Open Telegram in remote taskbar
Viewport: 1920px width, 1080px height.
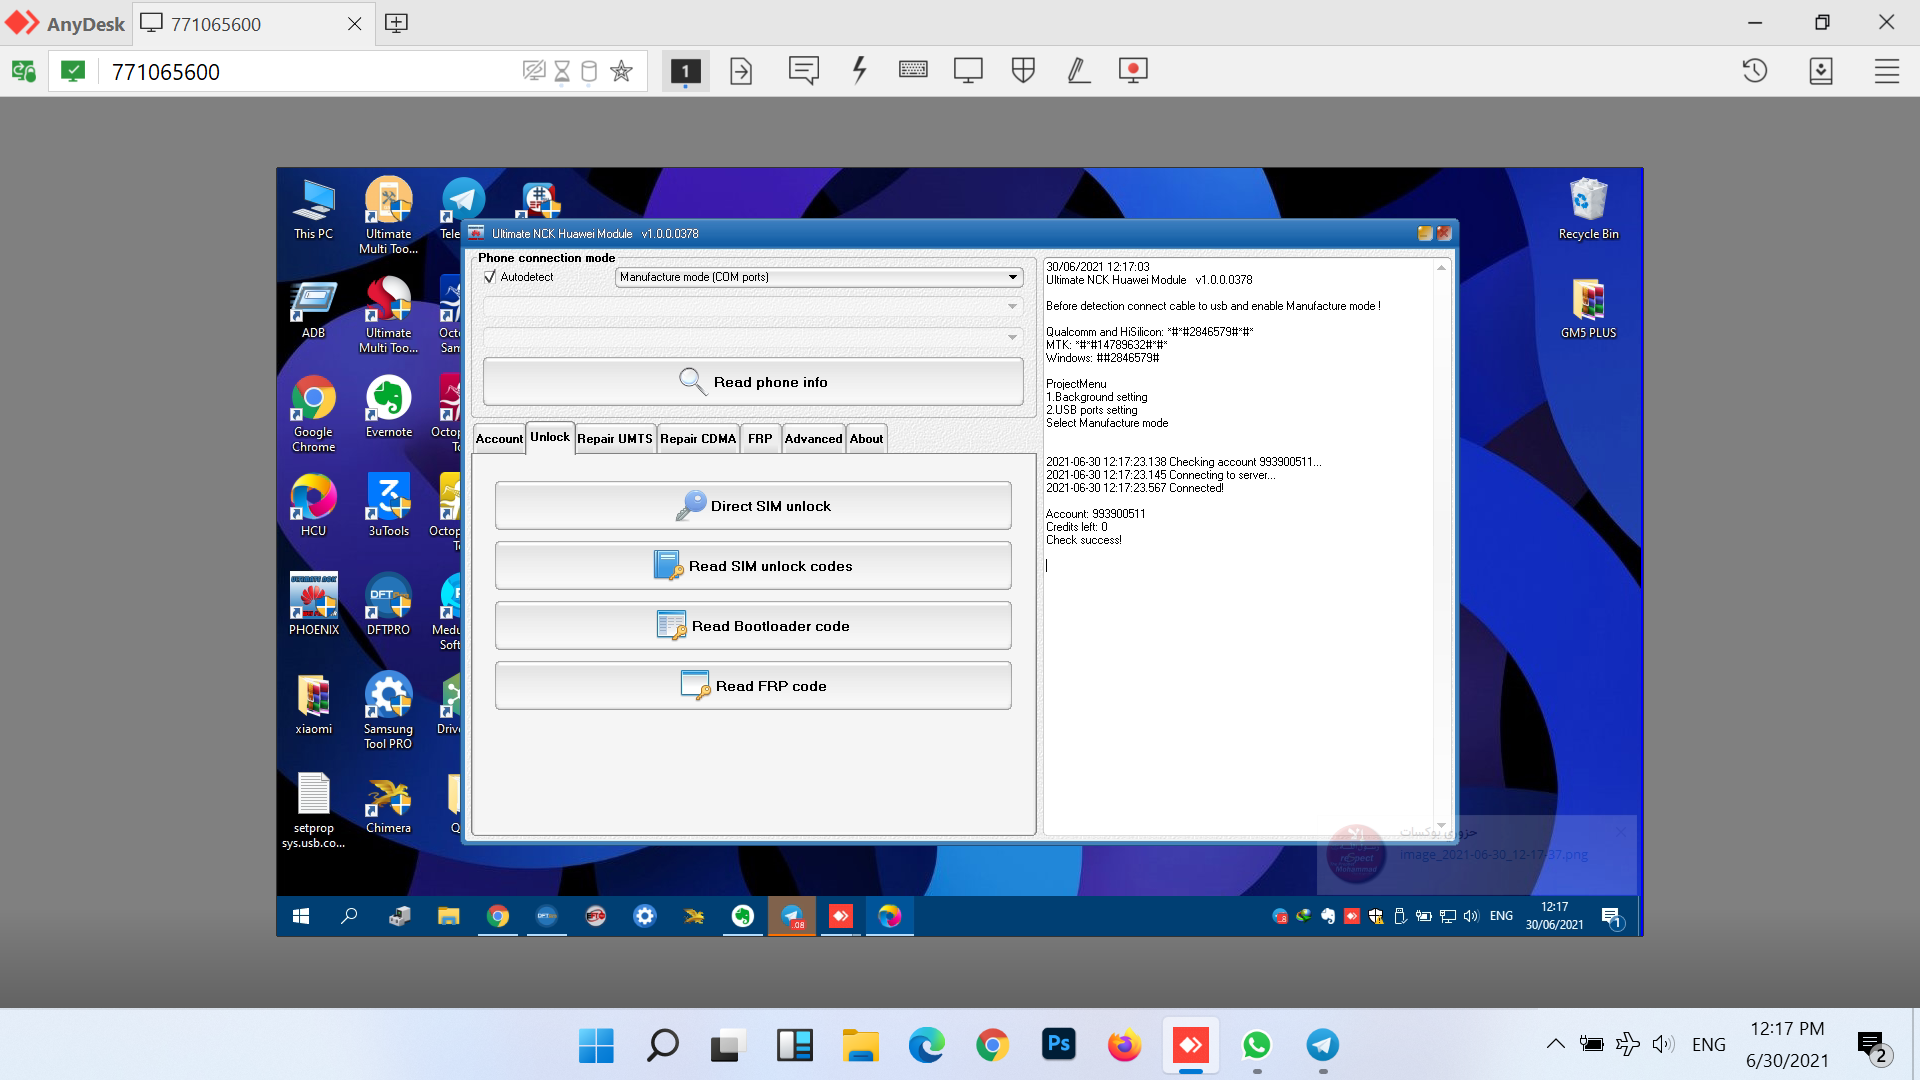792,916
